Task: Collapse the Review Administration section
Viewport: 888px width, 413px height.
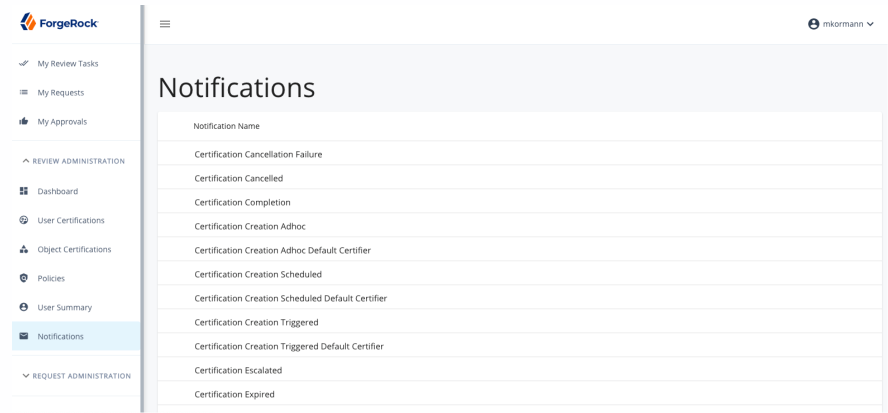Action: coord(74,161)
